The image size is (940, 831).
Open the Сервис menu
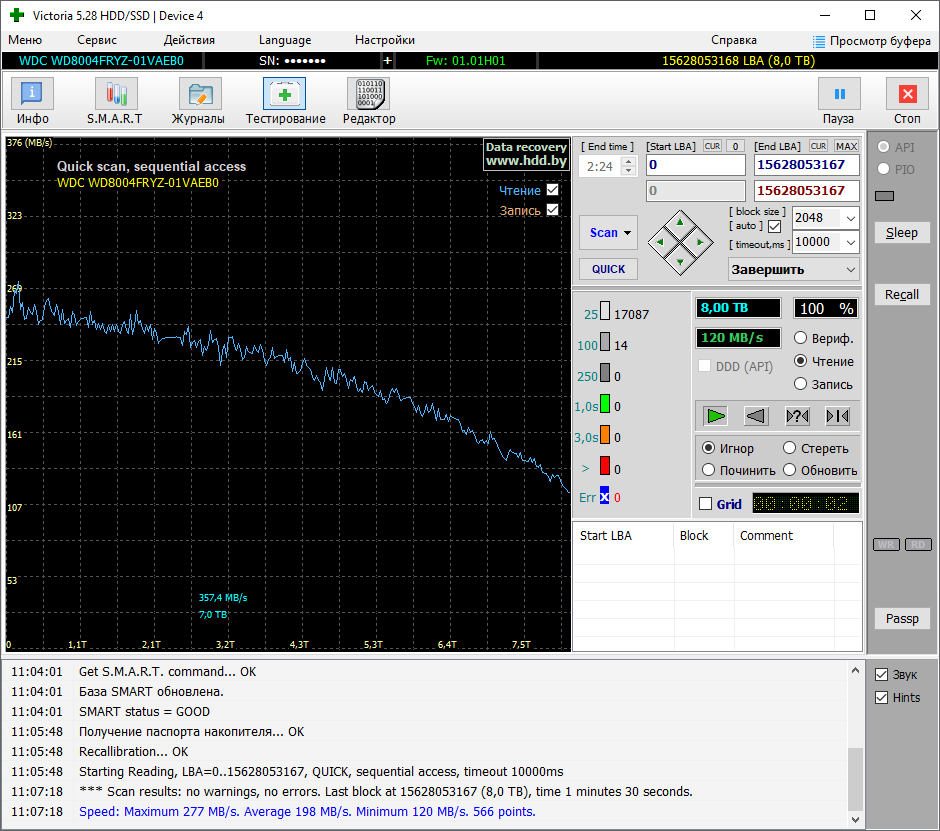[97, 40]
